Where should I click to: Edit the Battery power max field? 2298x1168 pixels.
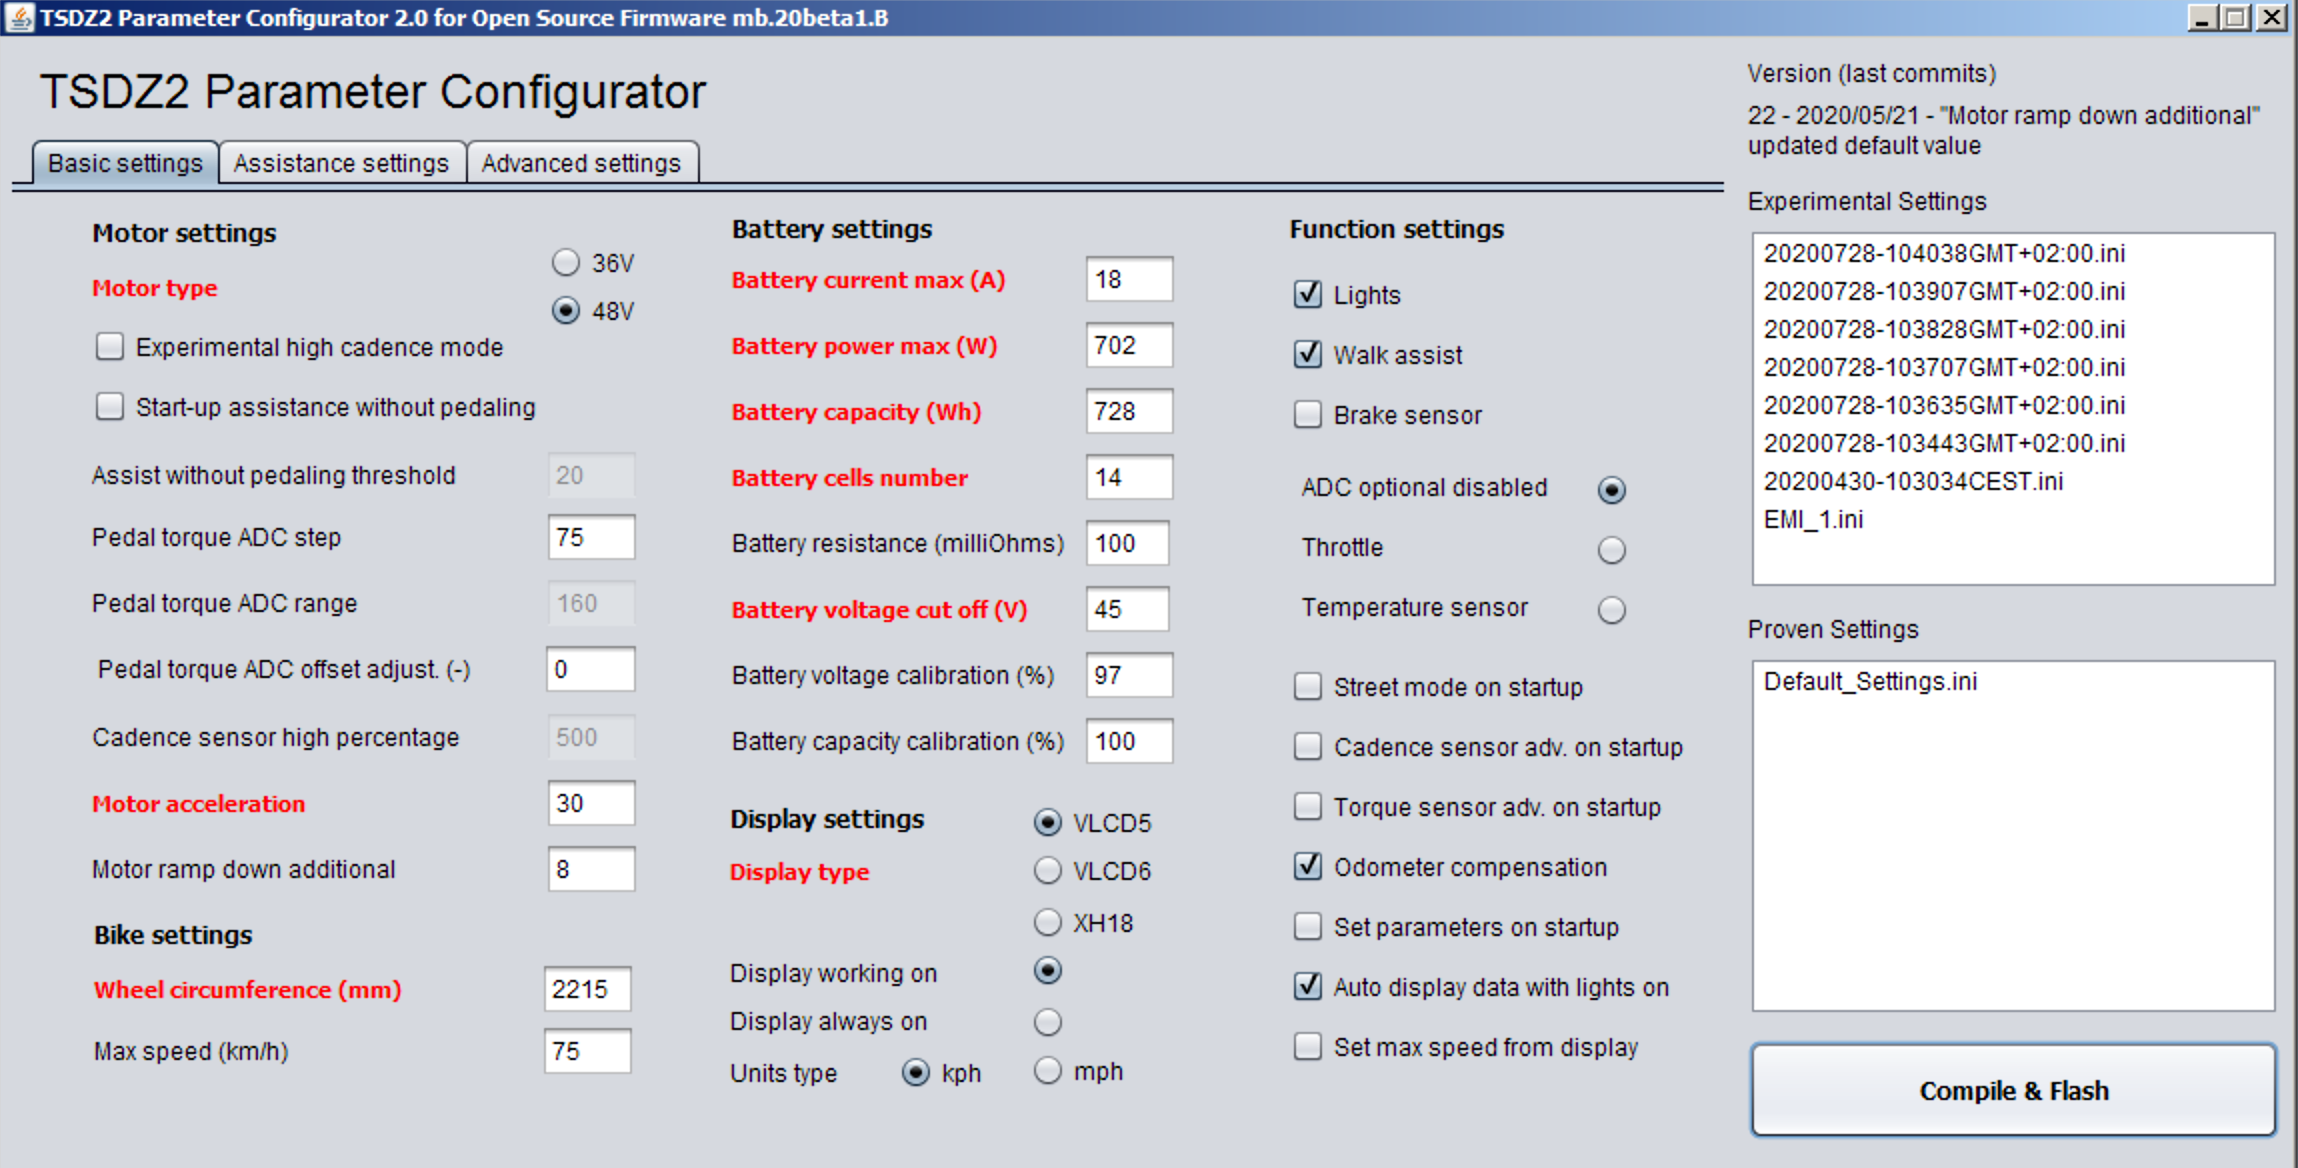click(1129, 345)
